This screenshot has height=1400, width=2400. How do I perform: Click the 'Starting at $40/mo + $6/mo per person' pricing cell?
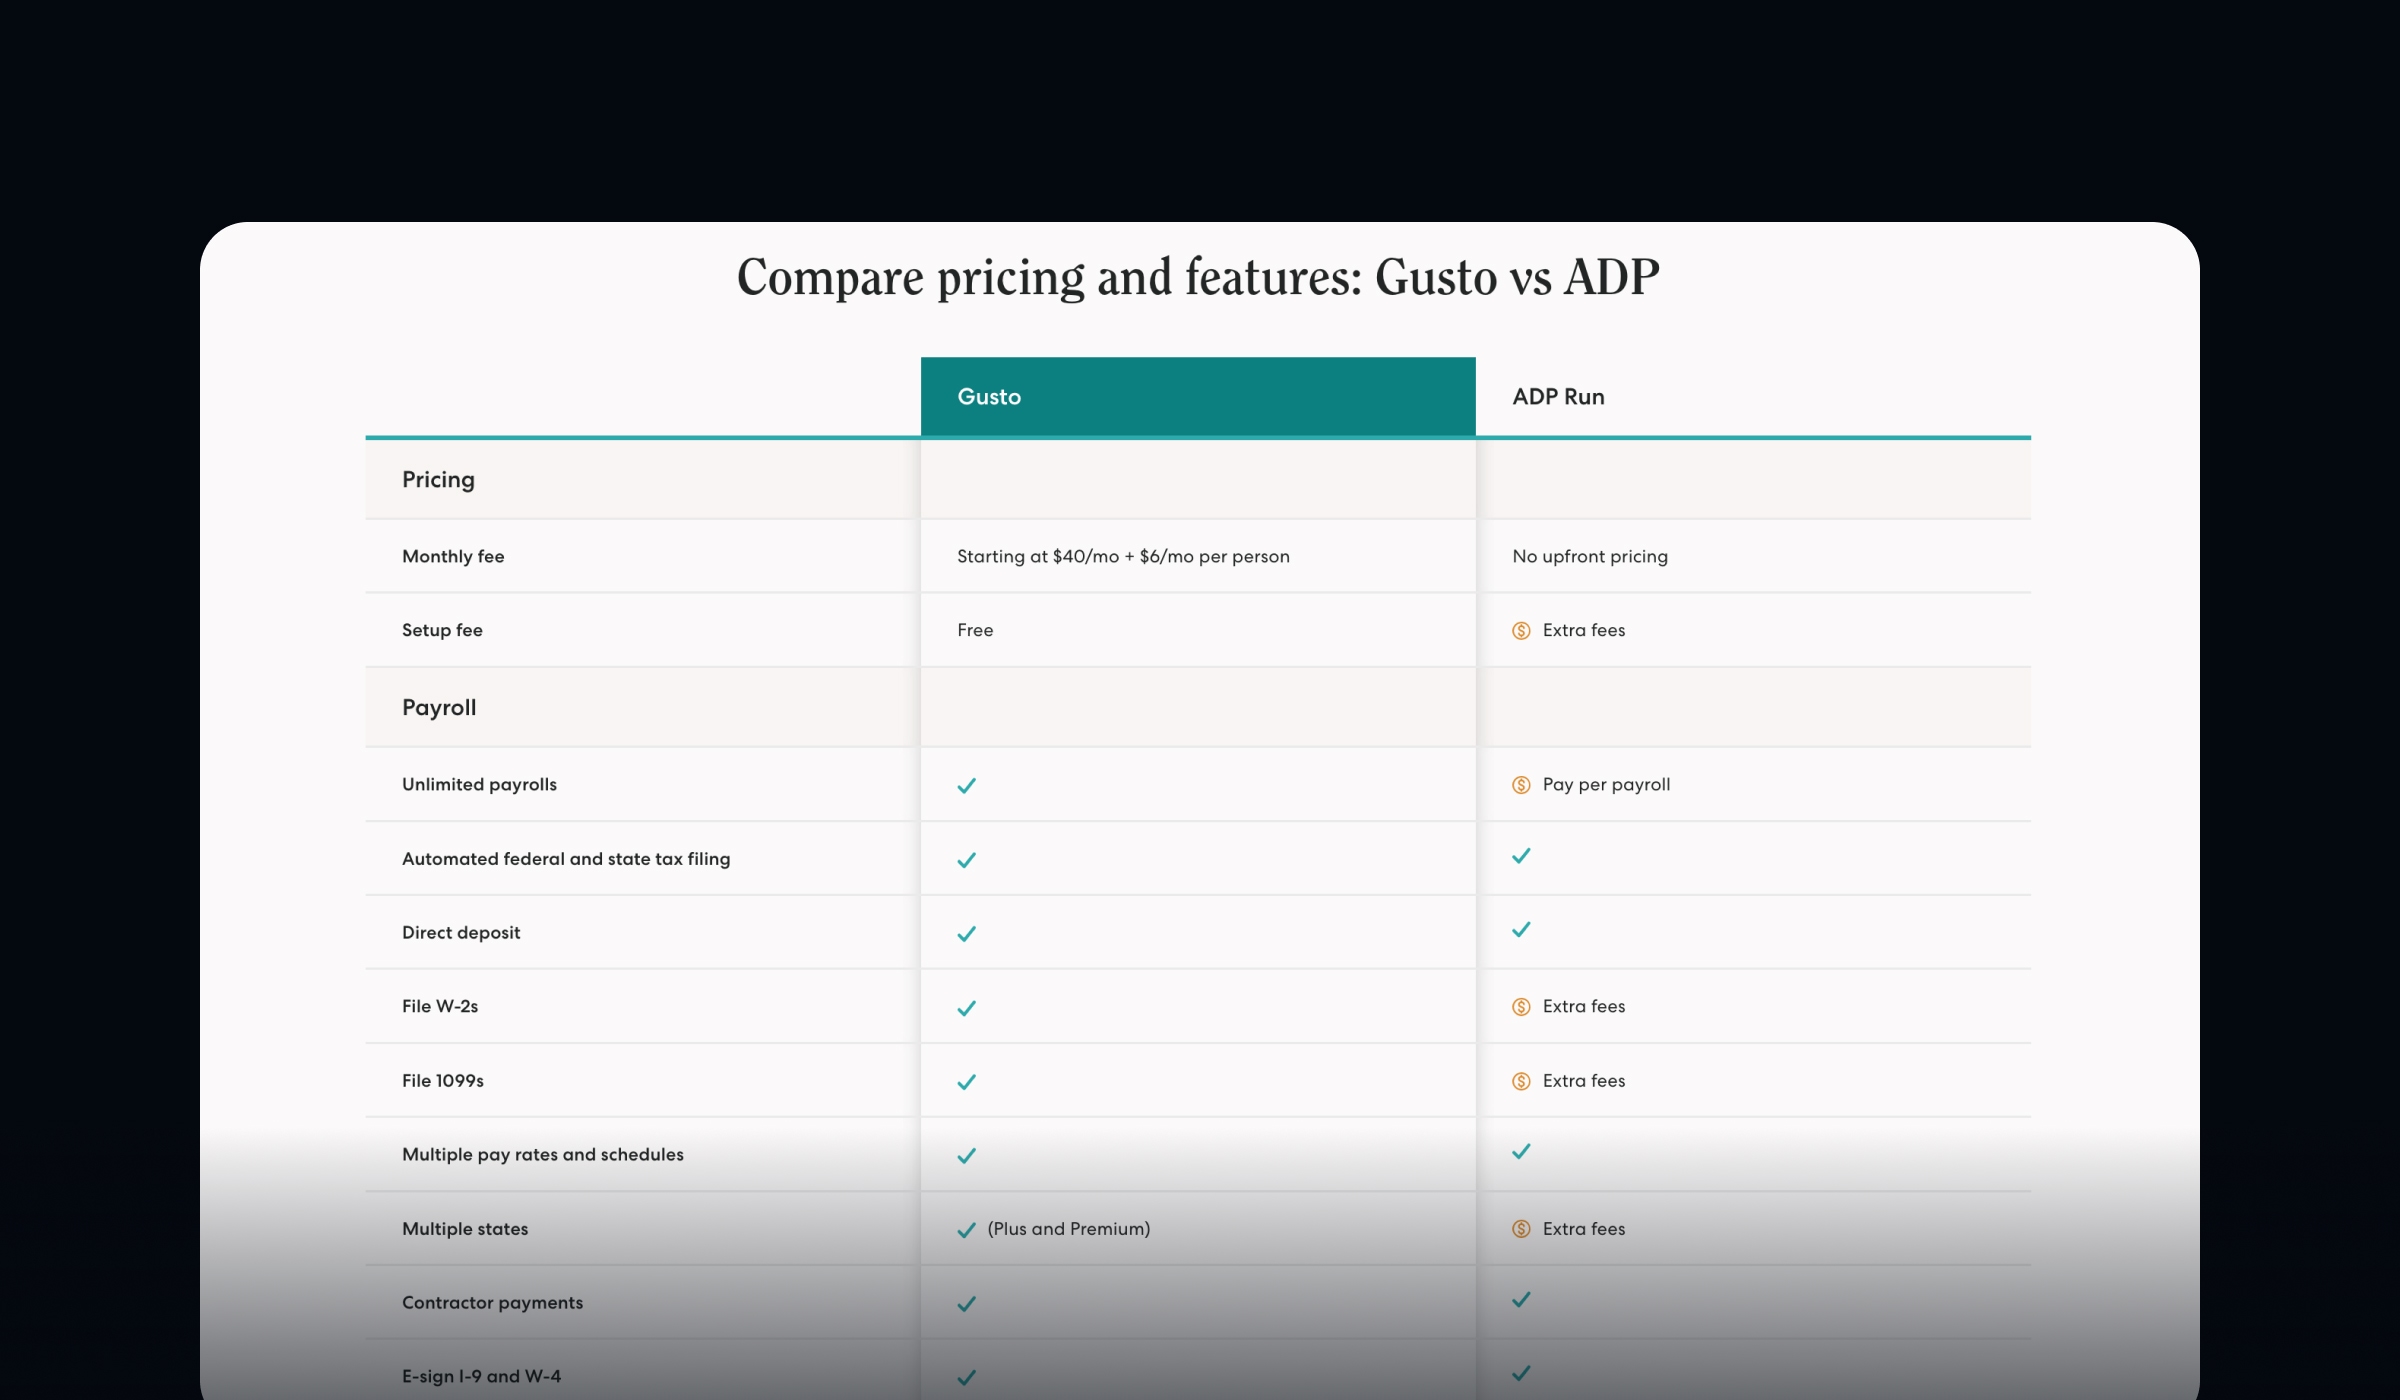coord(1122,556)
